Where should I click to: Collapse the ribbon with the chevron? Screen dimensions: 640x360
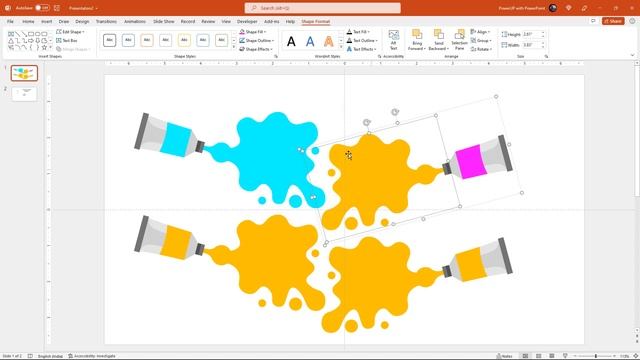pos(632,56)
